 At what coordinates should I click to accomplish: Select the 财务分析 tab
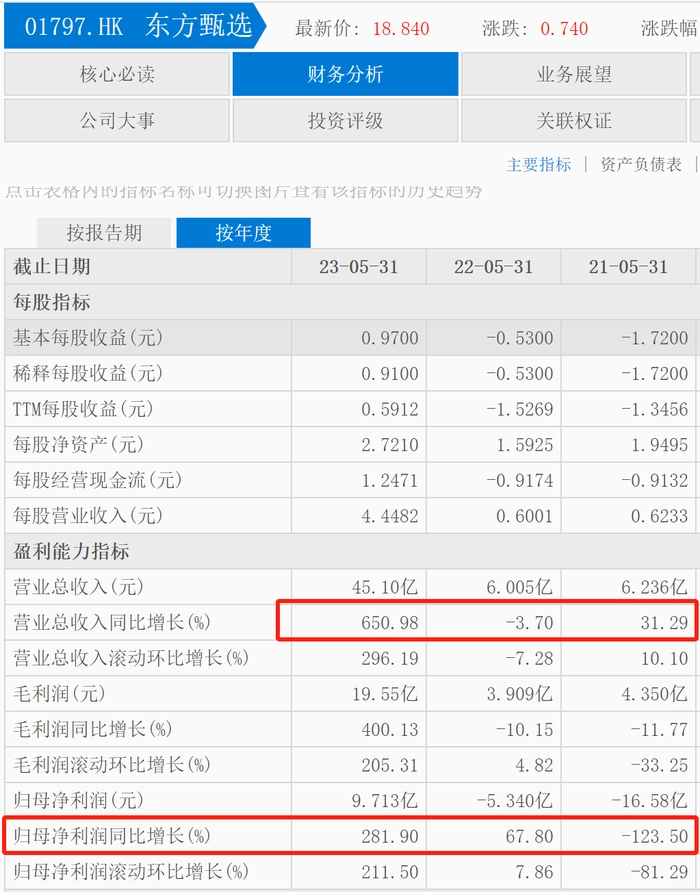click(x=345, y=74)
